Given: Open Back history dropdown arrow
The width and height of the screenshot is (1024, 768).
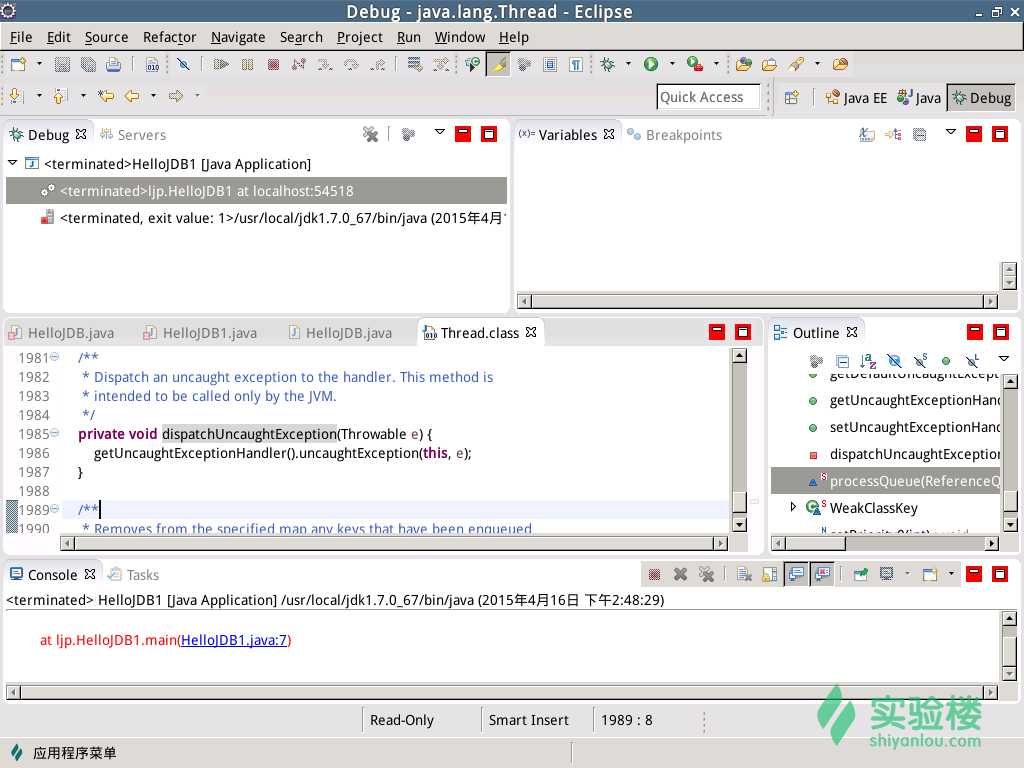Looking at the screenshot, I should 153,96.
